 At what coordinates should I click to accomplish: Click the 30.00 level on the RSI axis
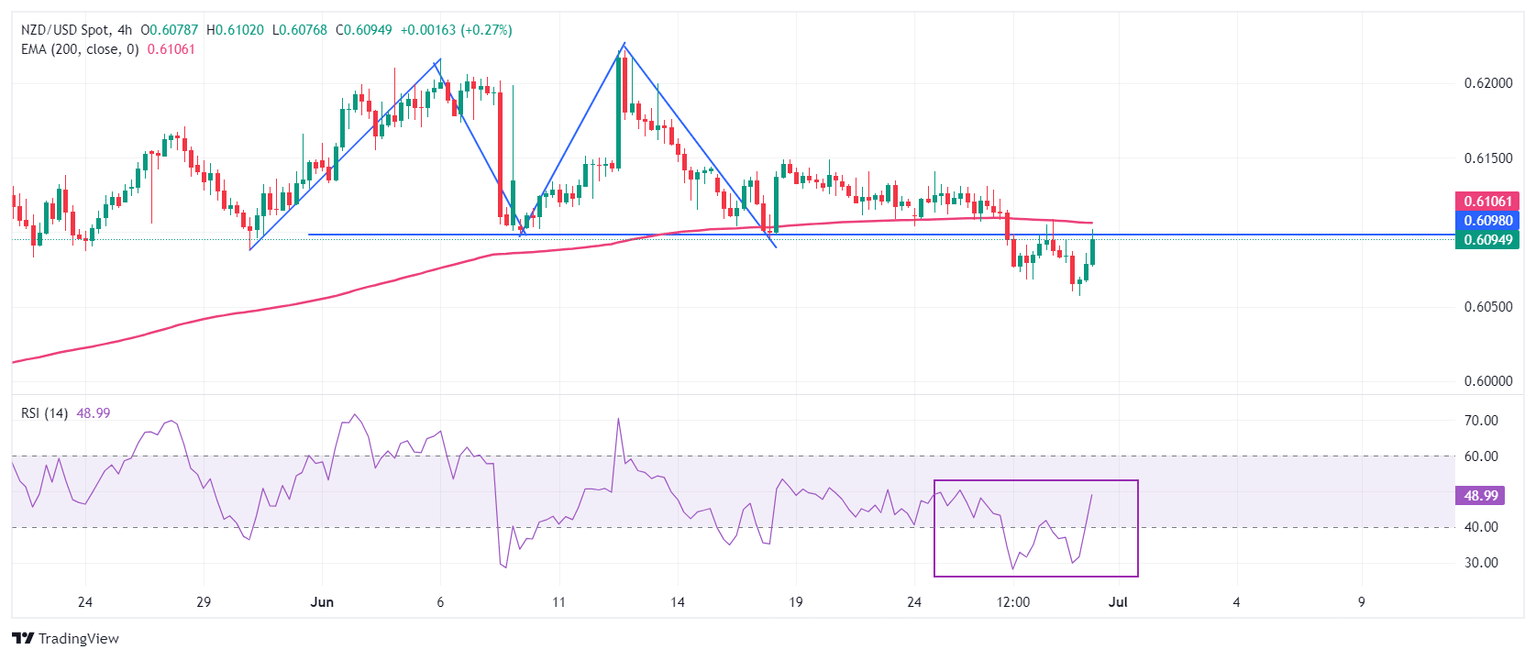coord(1480,563)
